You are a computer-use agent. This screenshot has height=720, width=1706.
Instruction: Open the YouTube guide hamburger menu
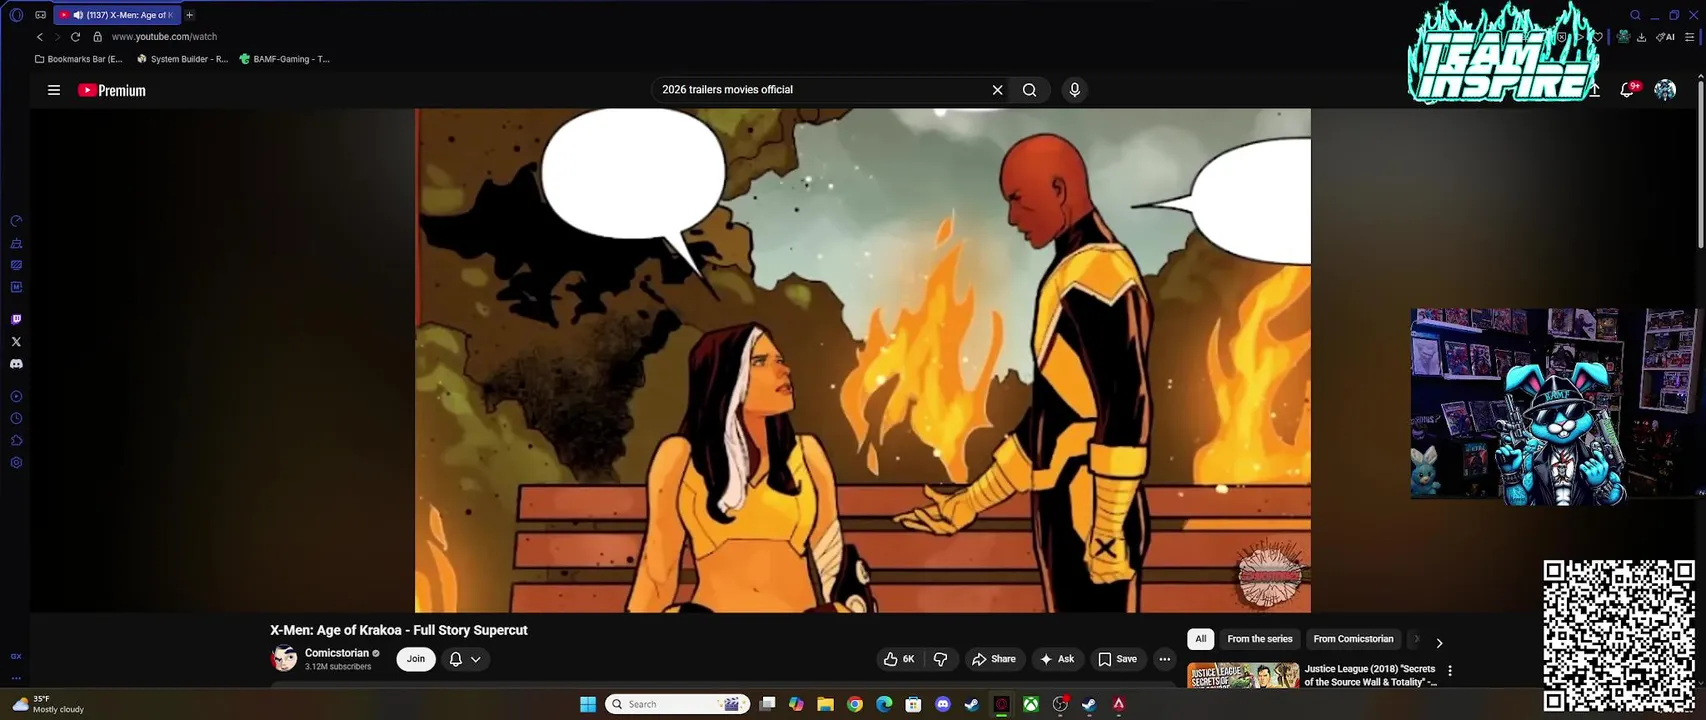tap(54, 90)
